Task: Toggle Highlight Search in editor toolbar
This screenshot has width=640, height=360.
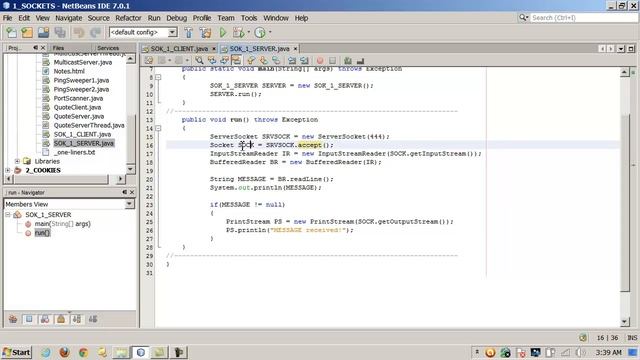Action: click(236, 61)
